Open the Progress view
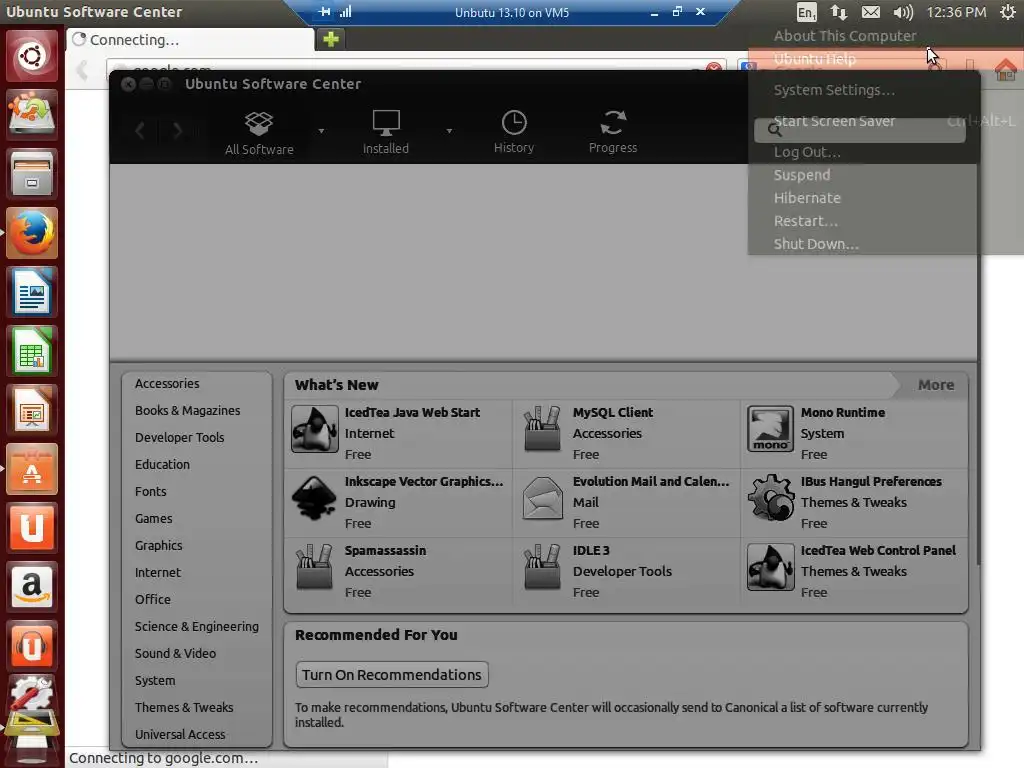This screenshot has height=768, width=1024. (613, 133)
